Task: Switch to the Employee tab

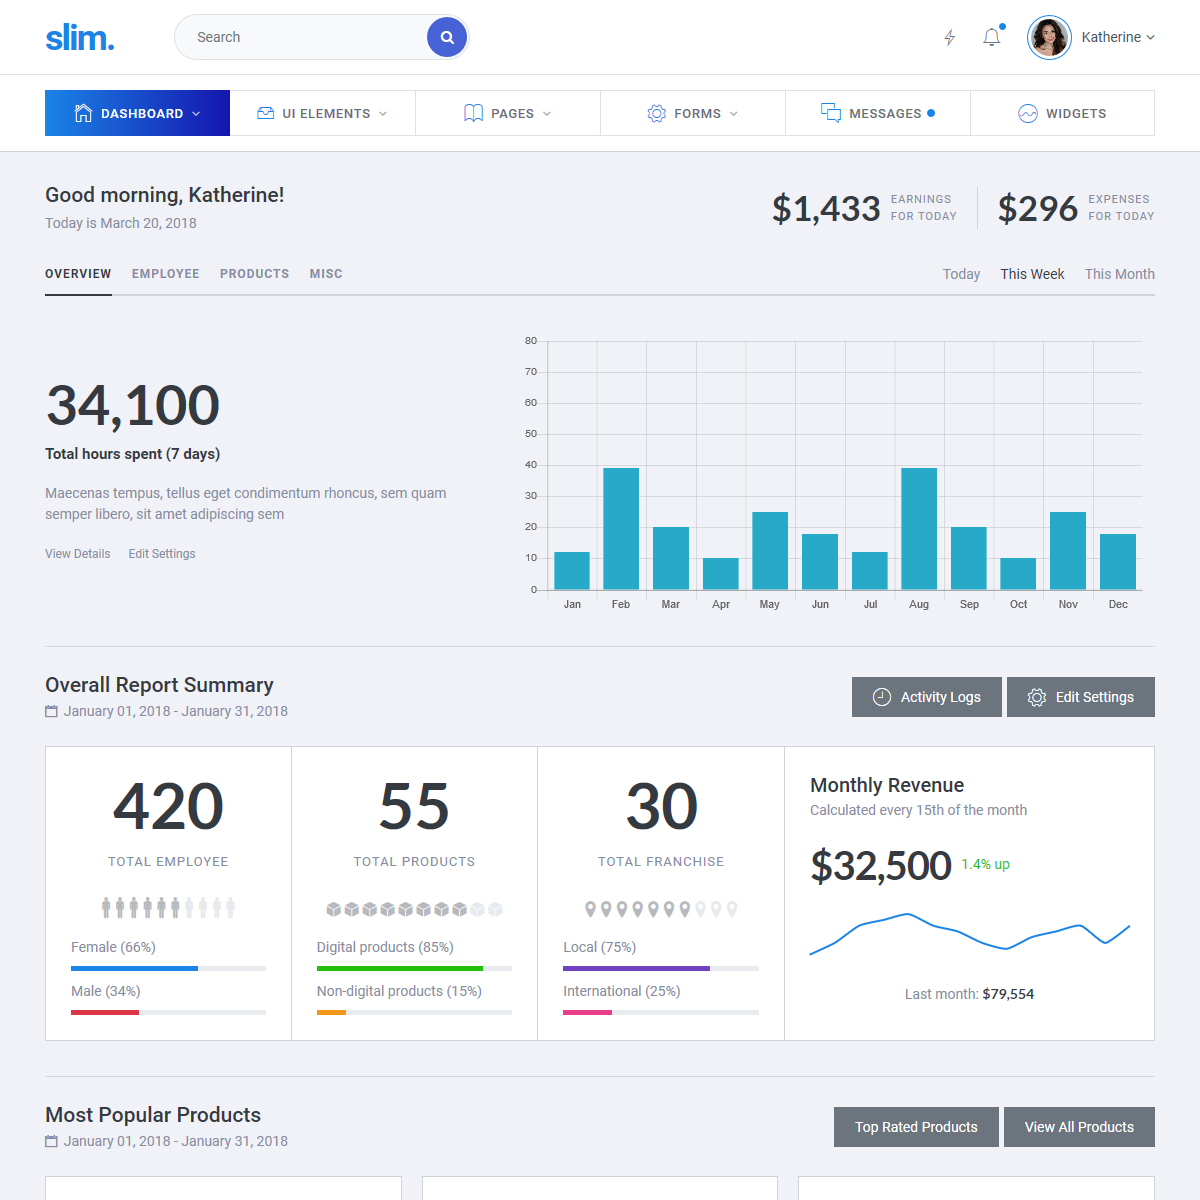Action: click(166, 274)
